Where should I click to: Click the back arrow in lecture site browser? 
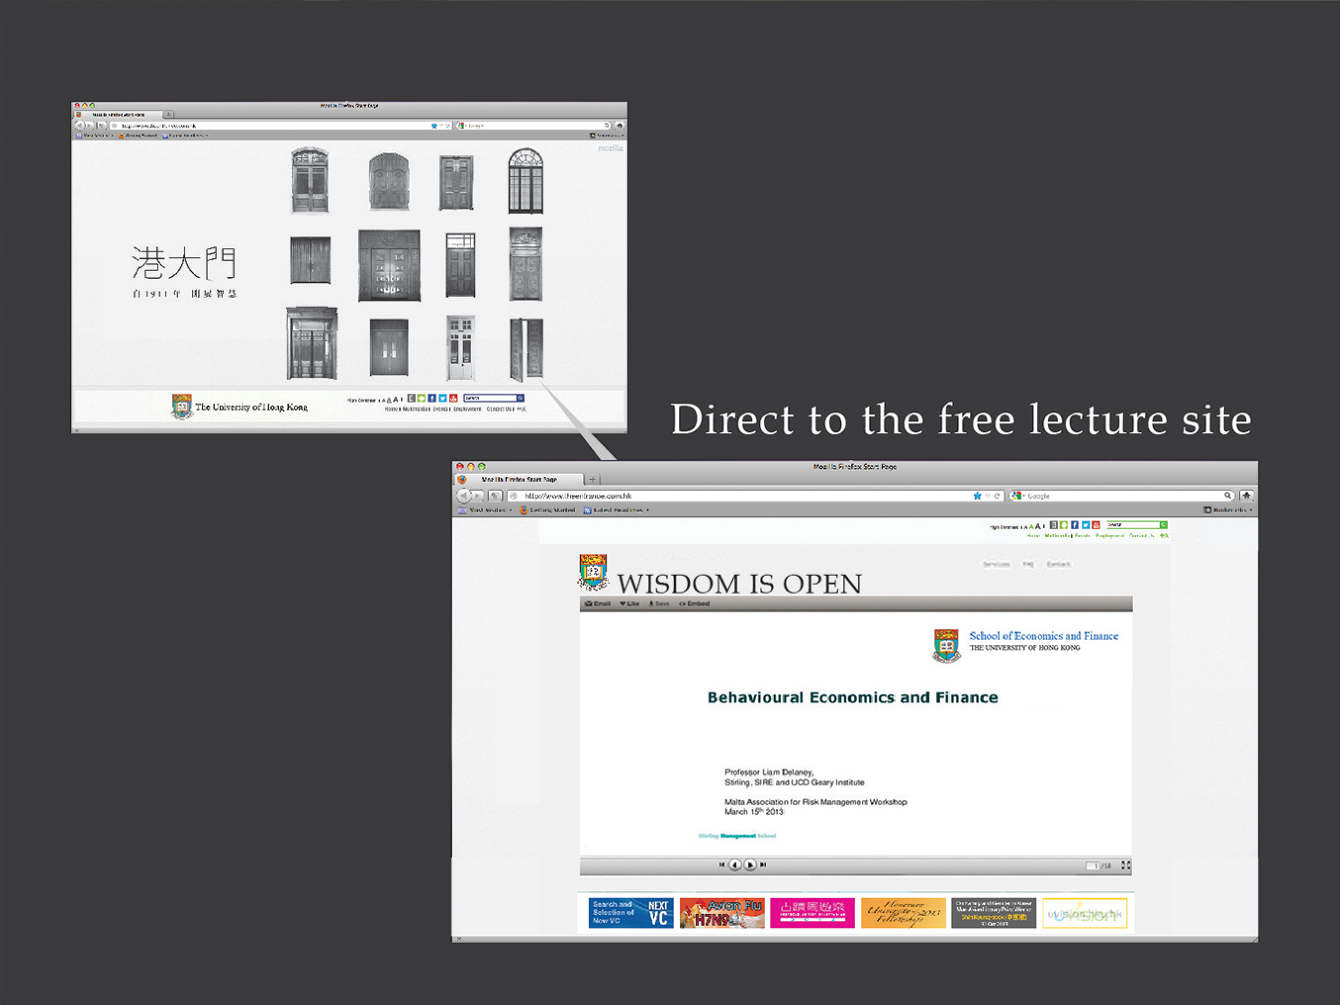click(x=464, y=496)
